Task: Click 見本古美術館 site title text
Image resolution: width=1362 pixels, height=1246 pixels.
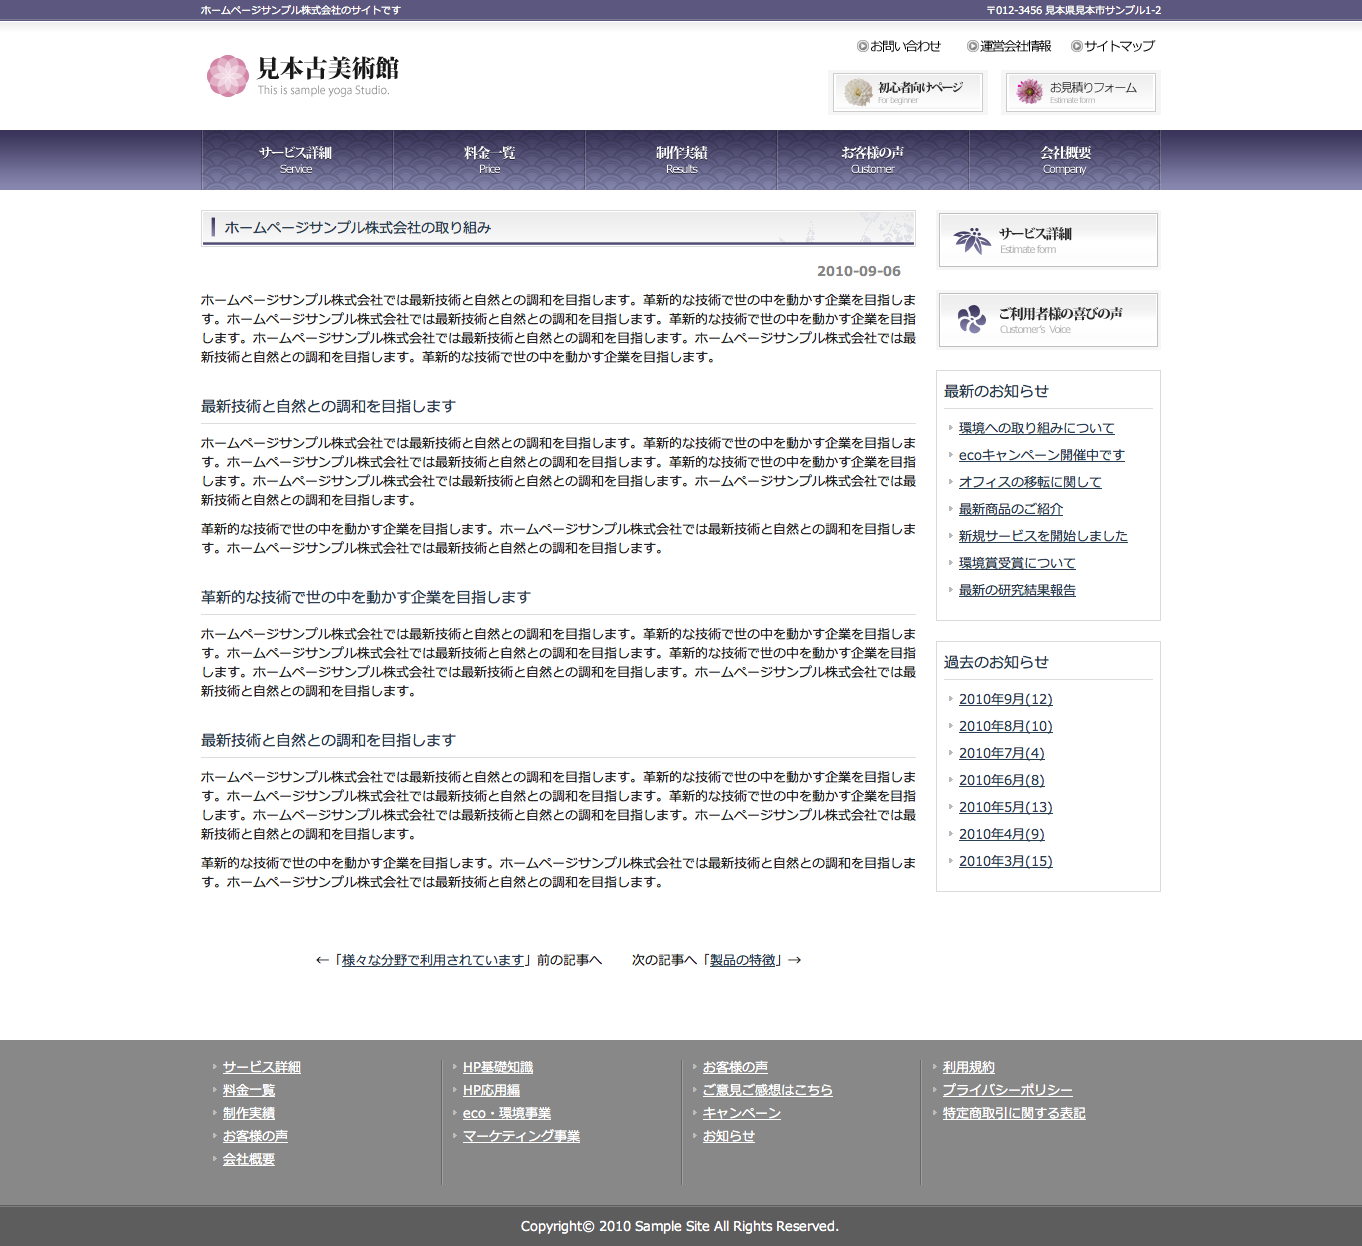Action: pos(328,68)
